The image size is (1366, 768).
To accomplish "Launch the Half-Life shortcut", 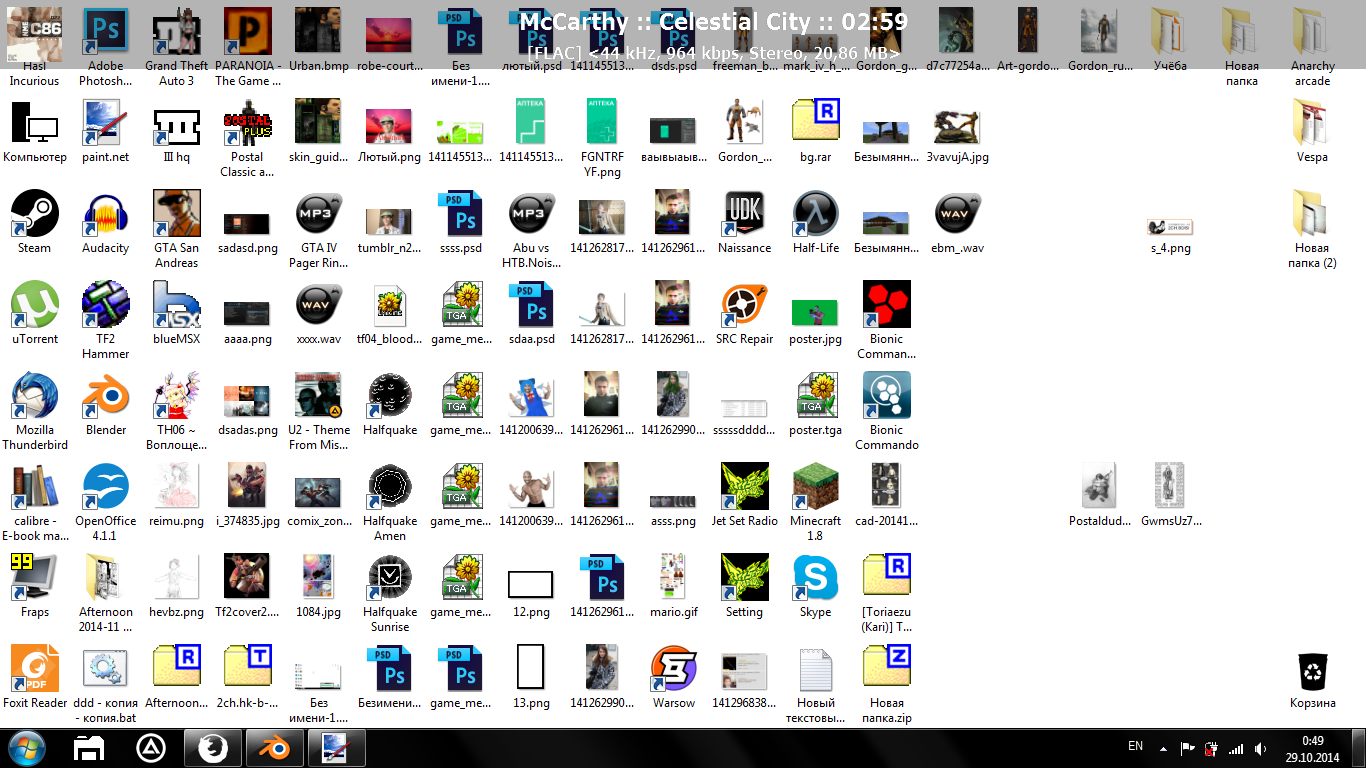I will point(815,215).
